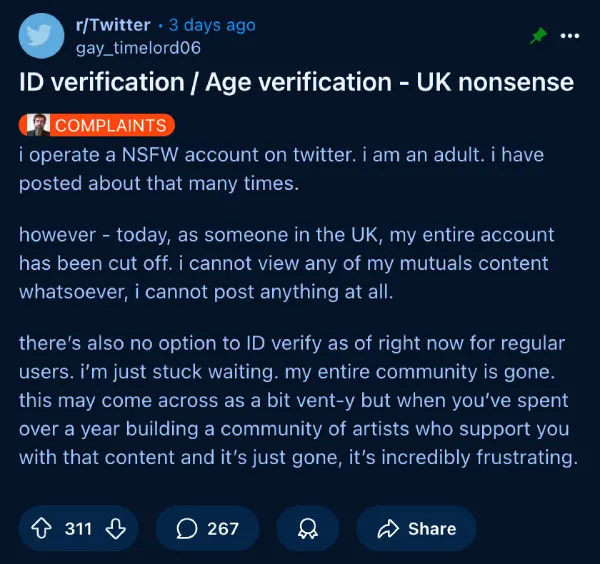Viewport: 600px width, 564px height.
Task: Click the 311 vote score
Action: tap(79, 528)
